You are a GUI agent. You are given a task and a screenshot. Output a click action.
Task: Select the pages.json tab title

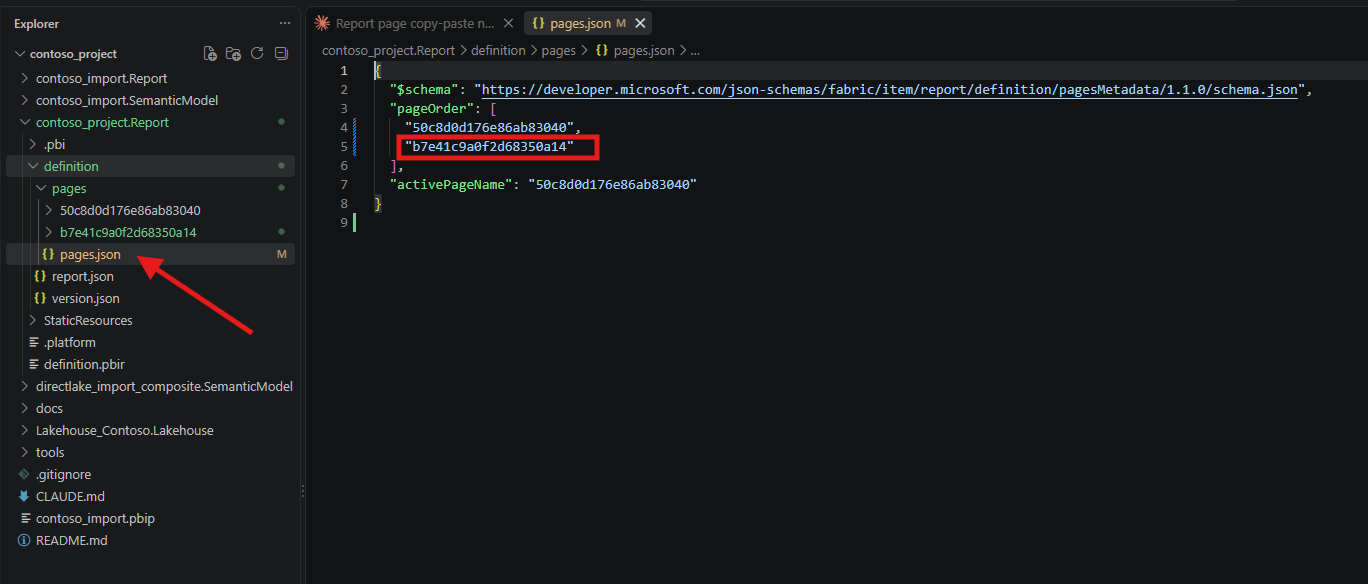click(580, 23)
